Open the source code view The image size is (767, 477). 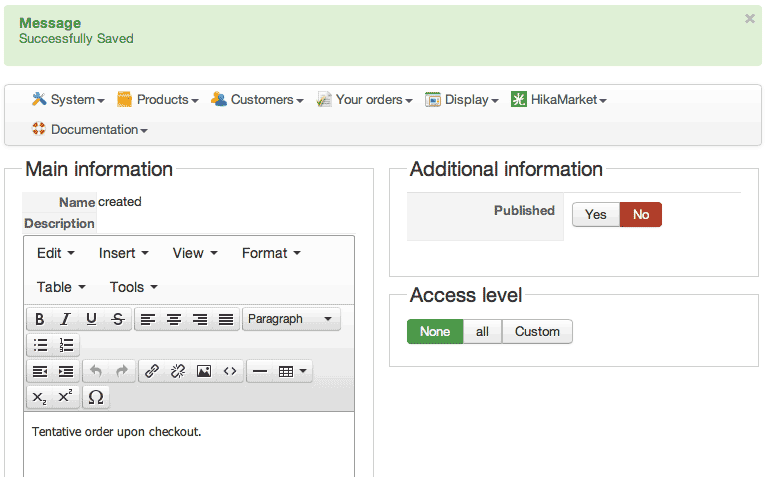230,371
